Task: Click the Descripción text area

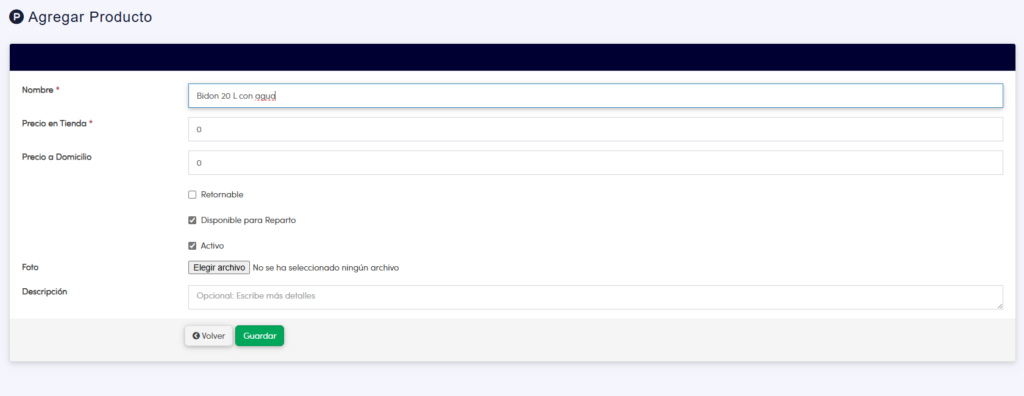Action: 595,297
